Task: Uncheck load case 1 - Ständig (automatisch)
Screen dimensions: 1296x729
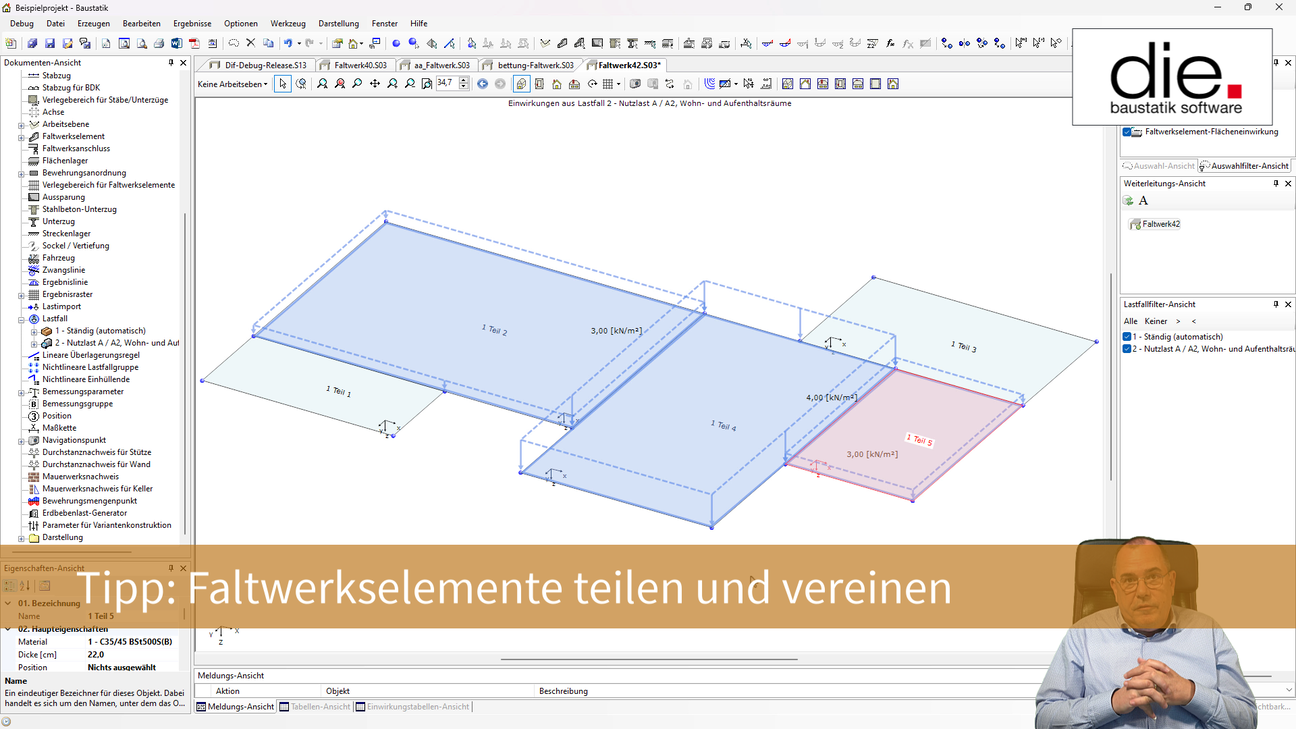Action: click(x=1128, y=337)
